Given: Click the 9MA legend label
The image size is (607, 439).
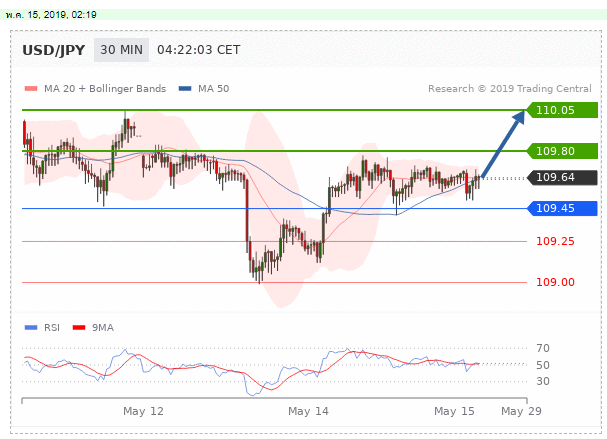Looking at the screenshot, I should (103, 328).
